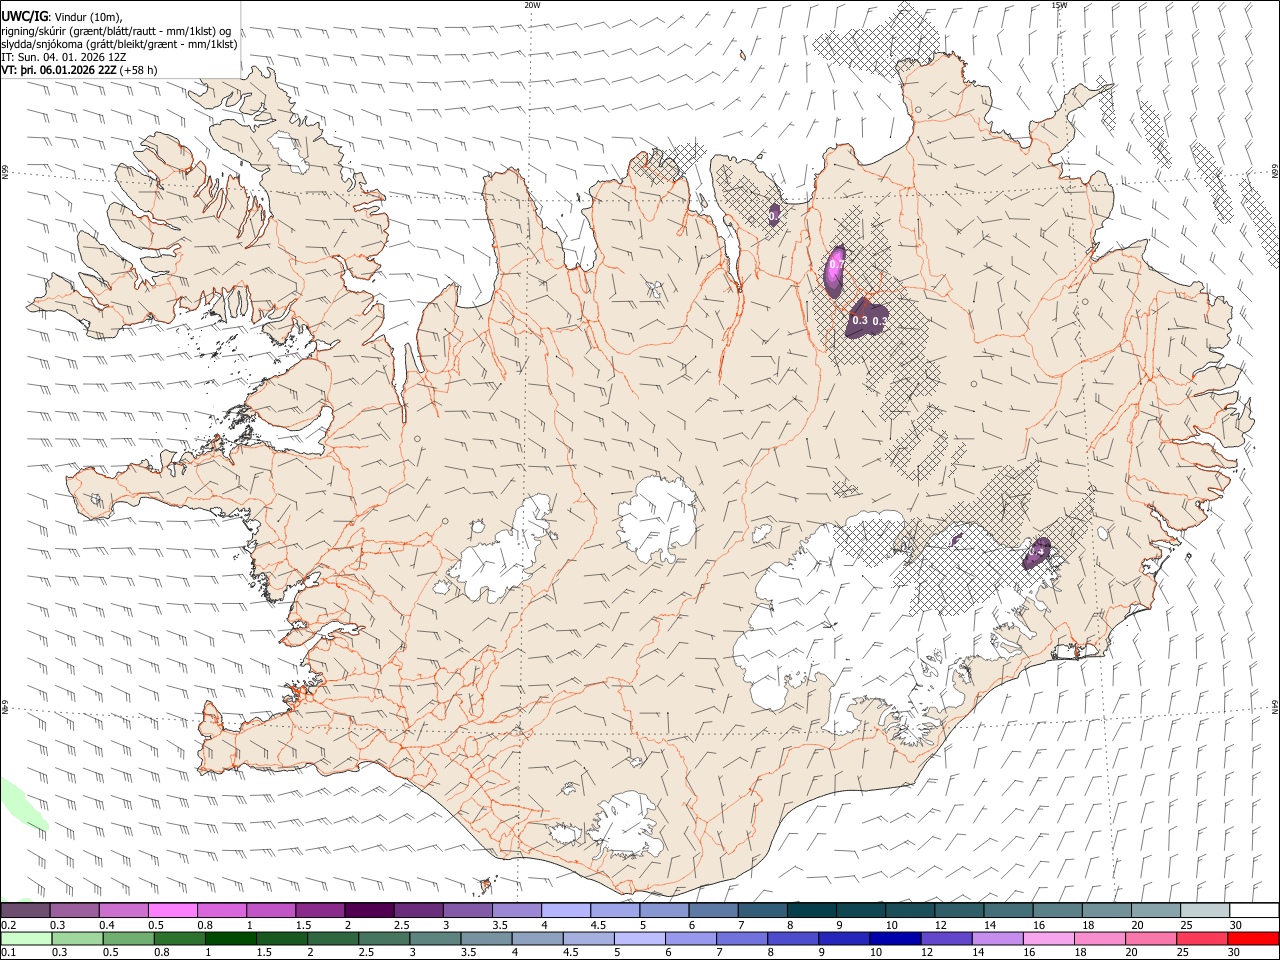Click the 'IT: Sun. 04. 01. 2026 12Z' line

point(64,57)
